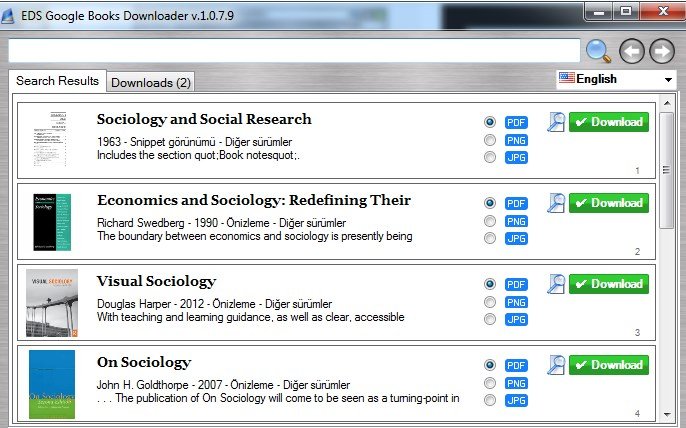The image size is (686, 428).
Task: Download Economics and Sociology book
Action: (609, 203)
